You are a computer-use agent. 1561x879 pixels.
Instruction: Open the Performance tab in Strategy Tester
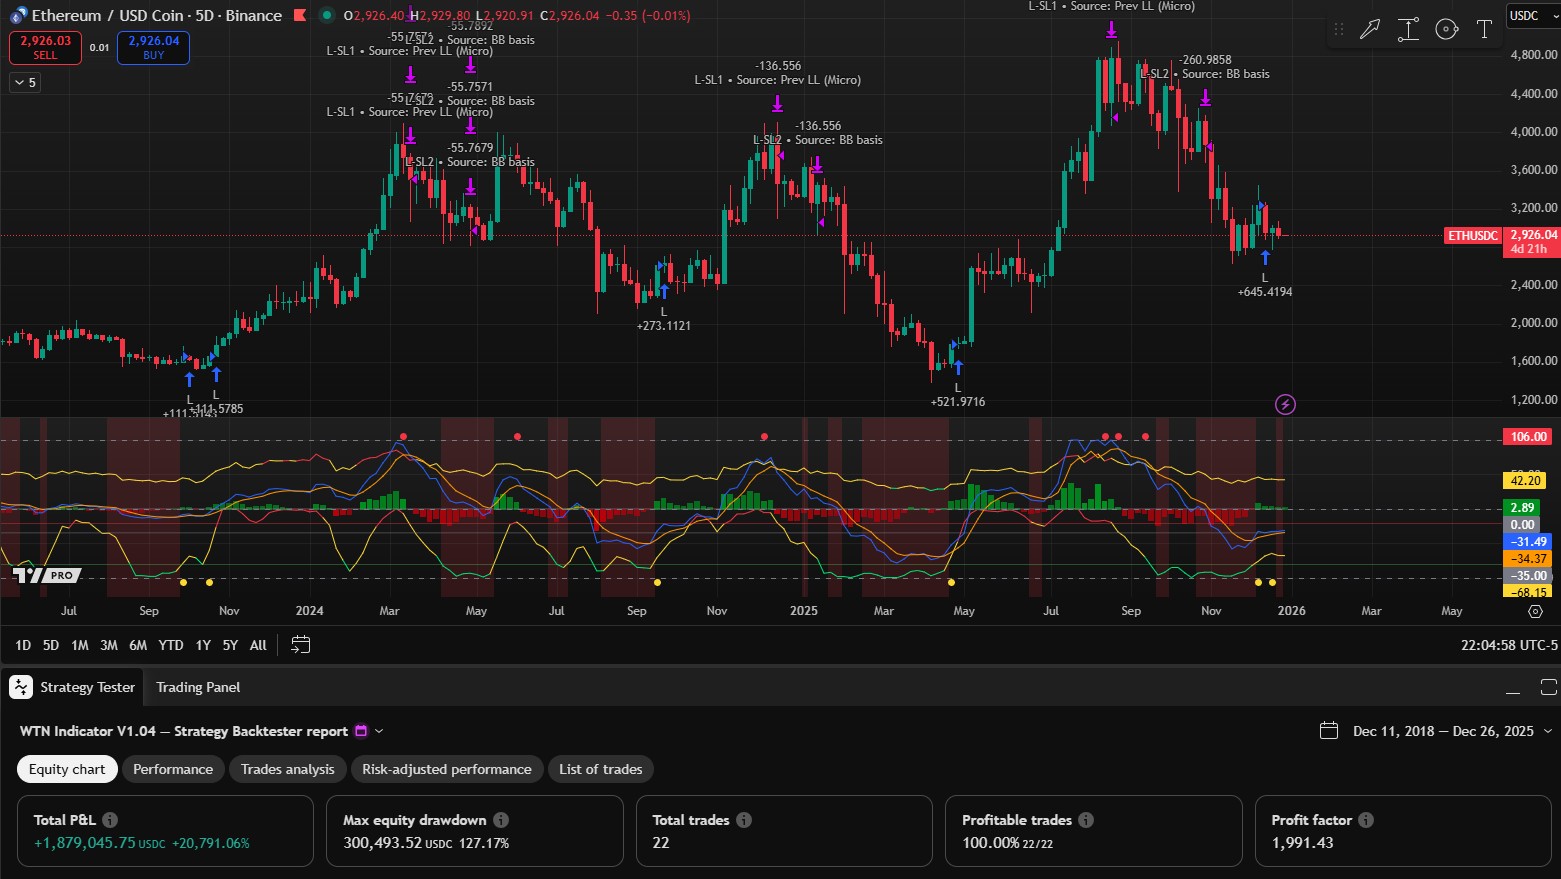point(173,768)
